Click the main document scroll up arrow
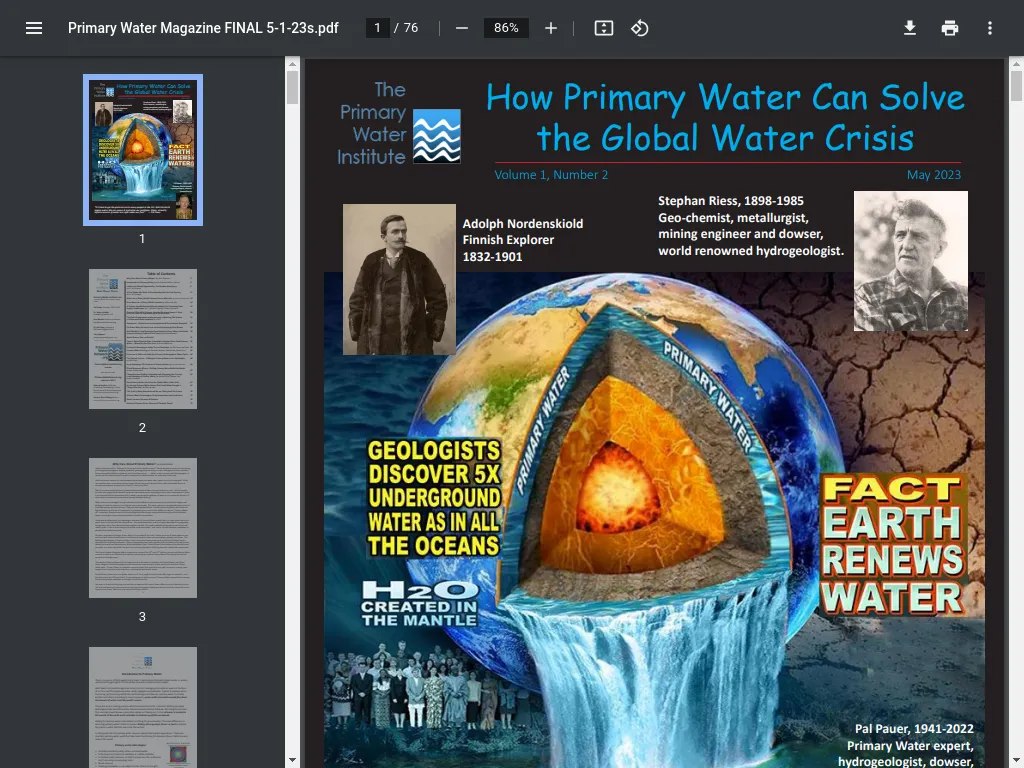 (x=1016, y=64)
